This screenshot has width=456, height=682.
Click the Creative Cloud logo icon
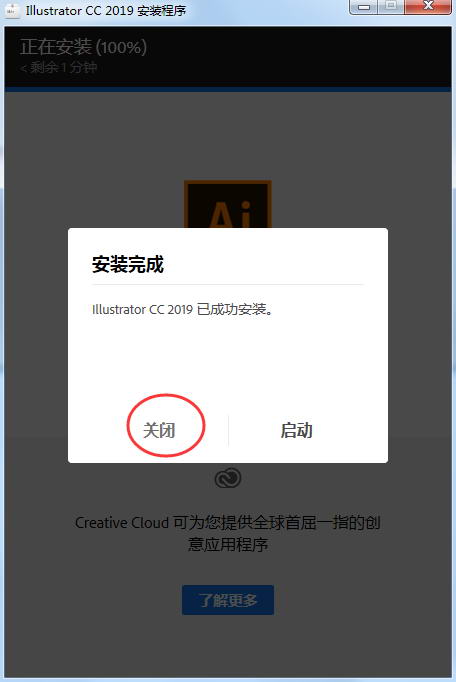pyautogui.click(x=228, y=478)
